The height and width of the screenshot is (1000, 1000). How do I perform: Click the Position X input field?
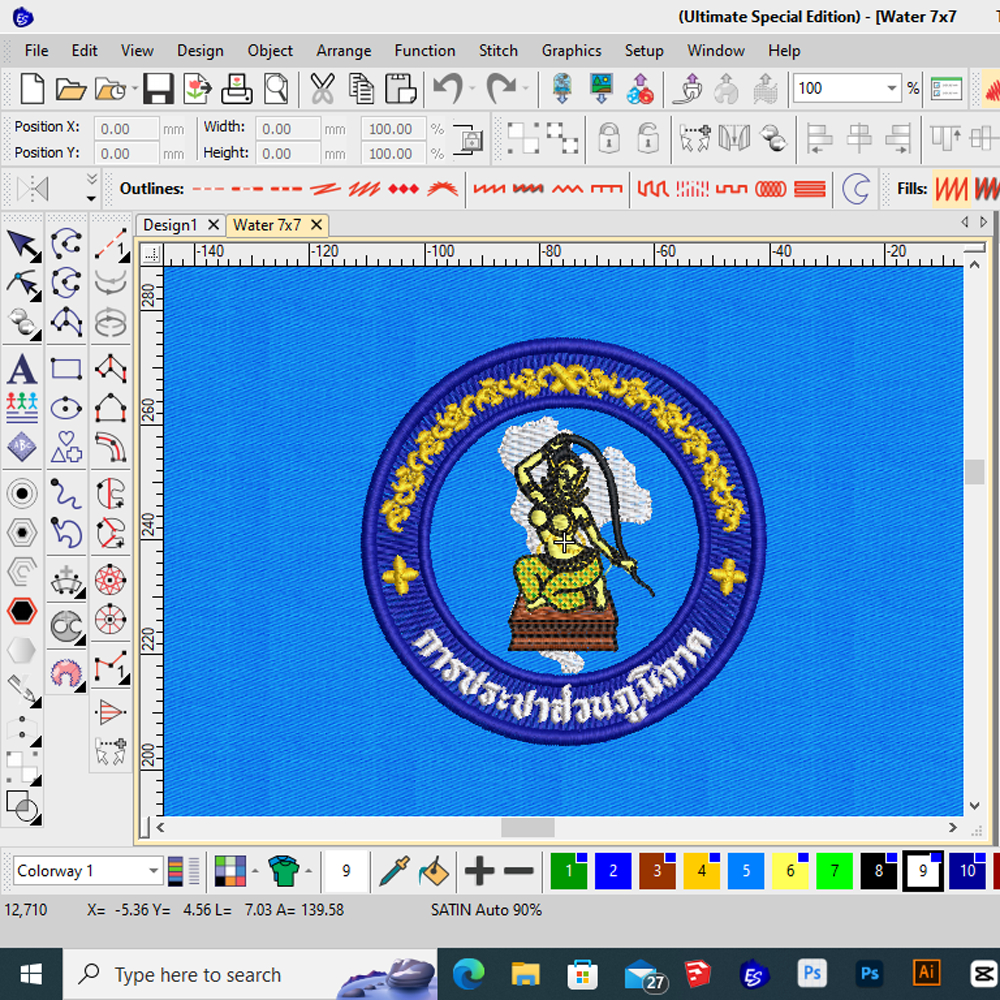point(126,128)
